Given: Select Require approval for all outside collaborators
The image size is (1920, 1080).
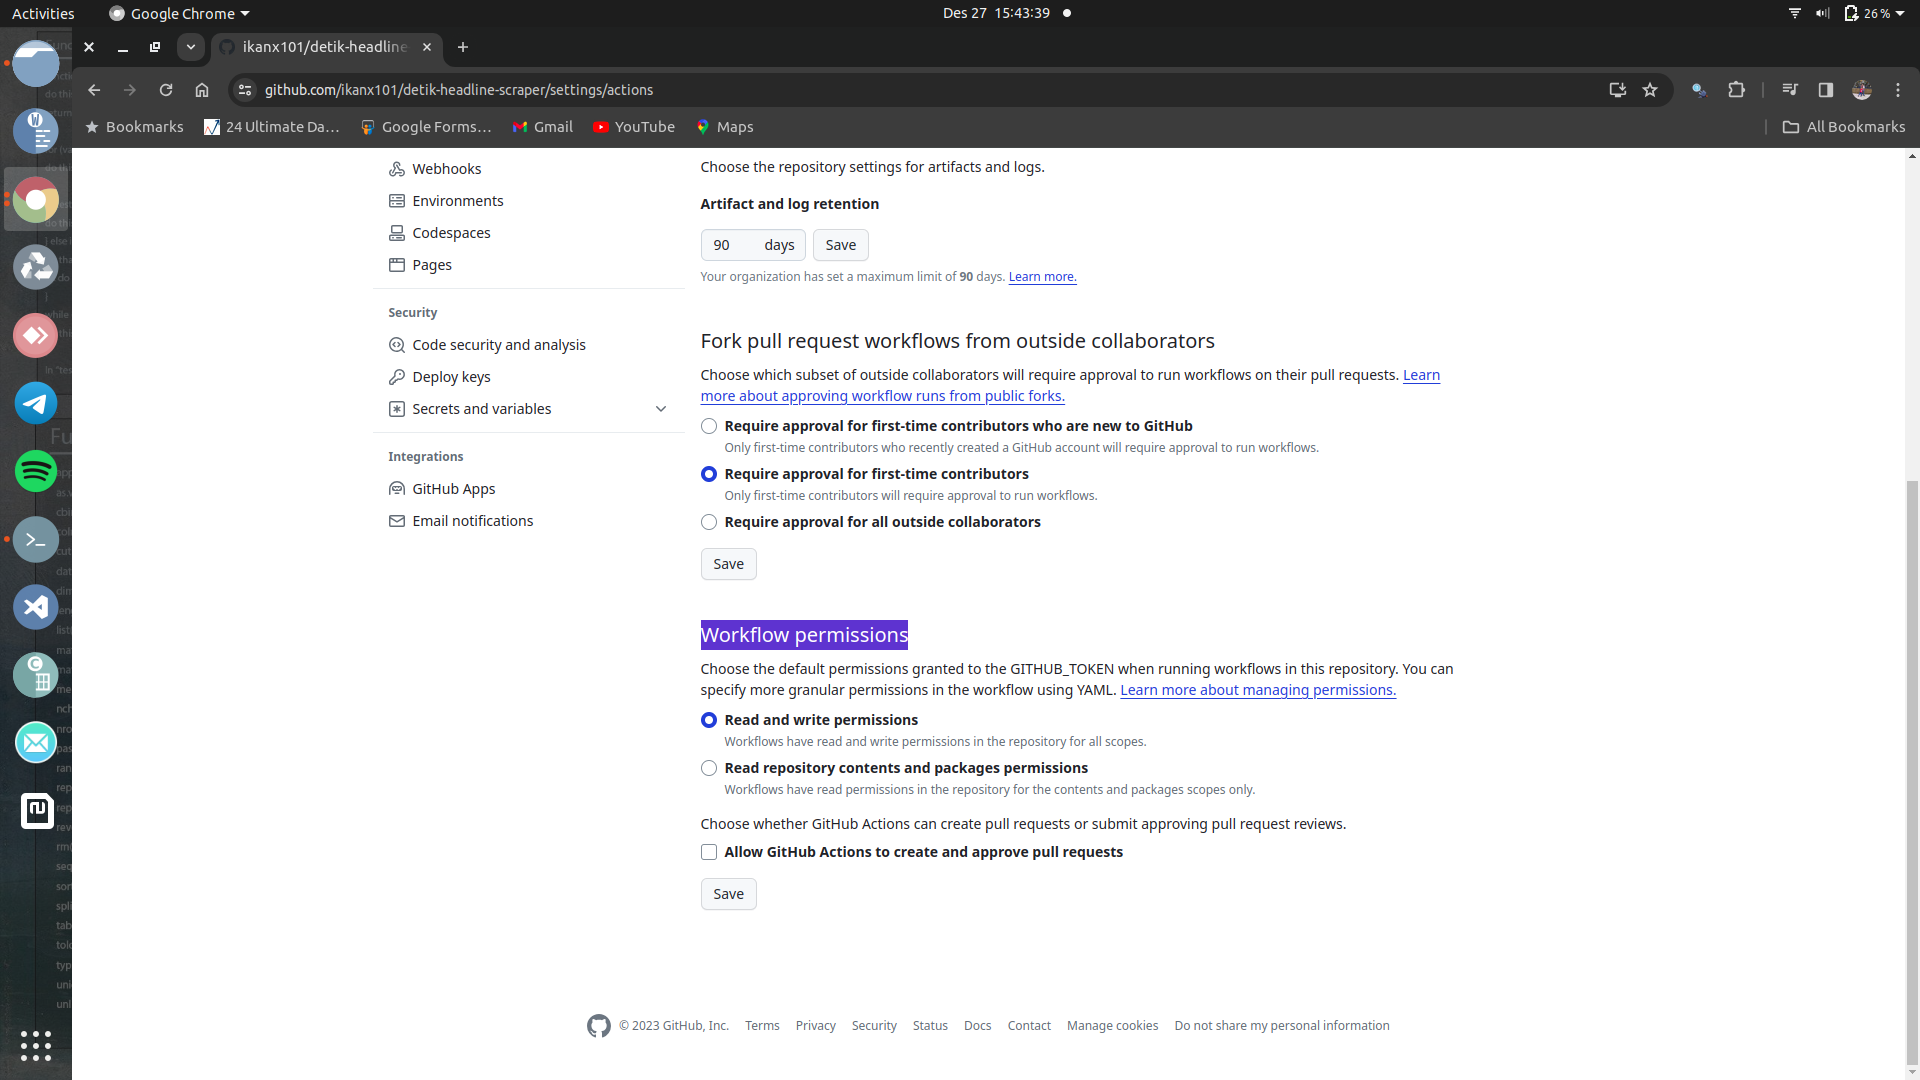Looking at the screenshot, I should 709,522.
